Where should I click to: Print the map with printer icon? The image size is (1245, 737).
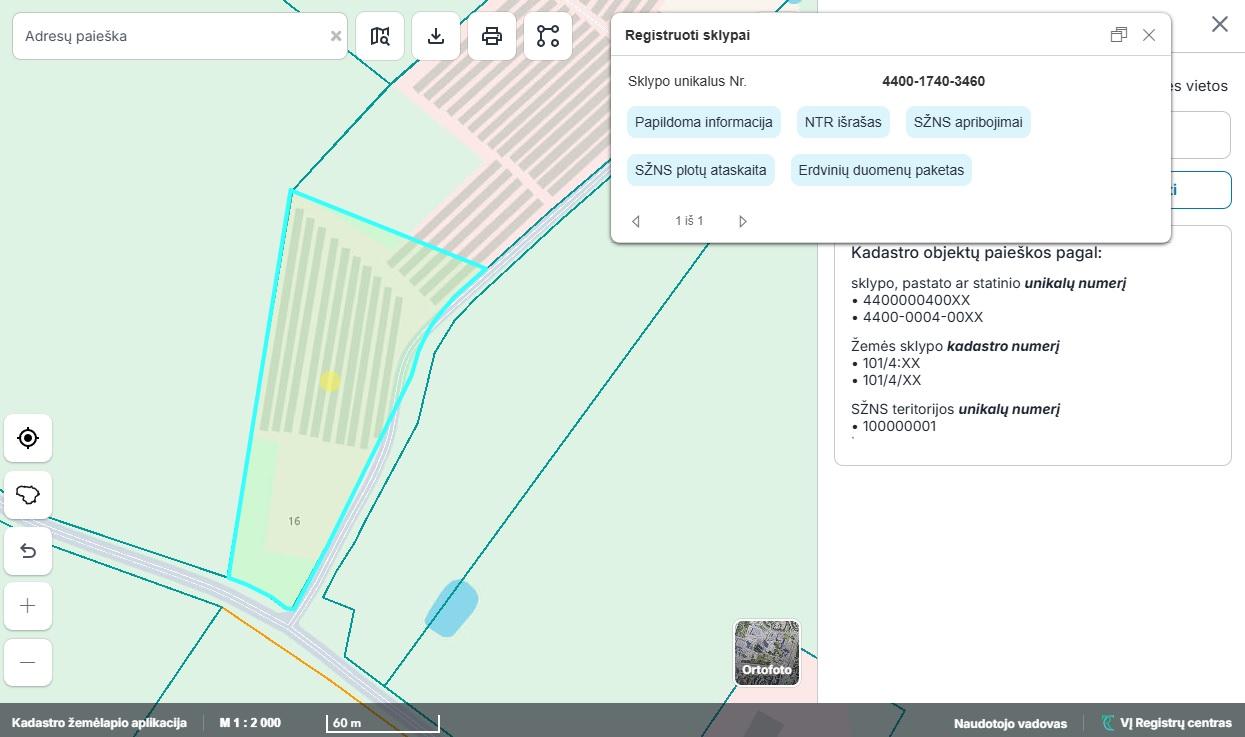[492, 36]
